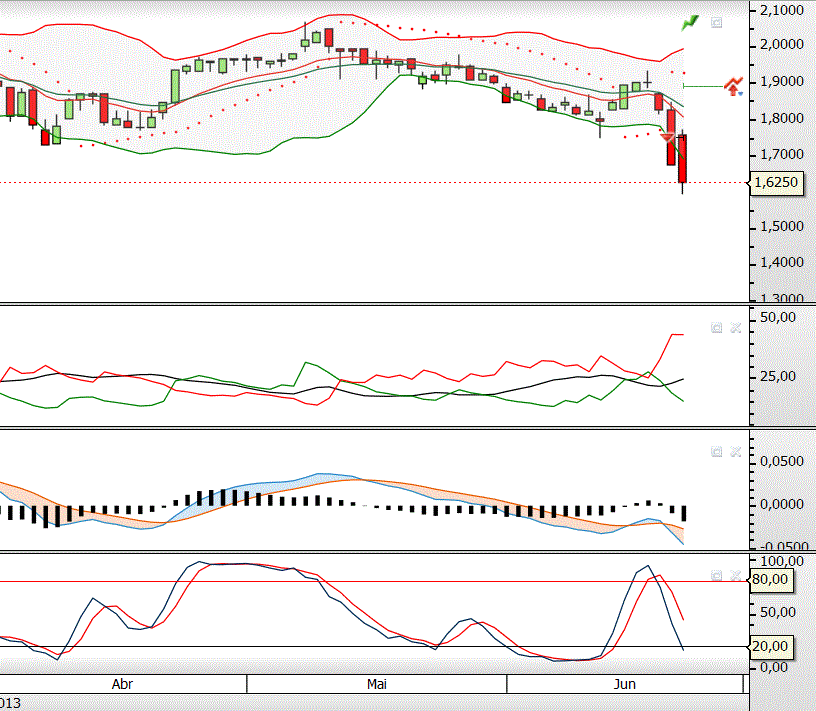Click the current price label 1,6250
This screenshot has width=816, height=711.
coord(775,183)
